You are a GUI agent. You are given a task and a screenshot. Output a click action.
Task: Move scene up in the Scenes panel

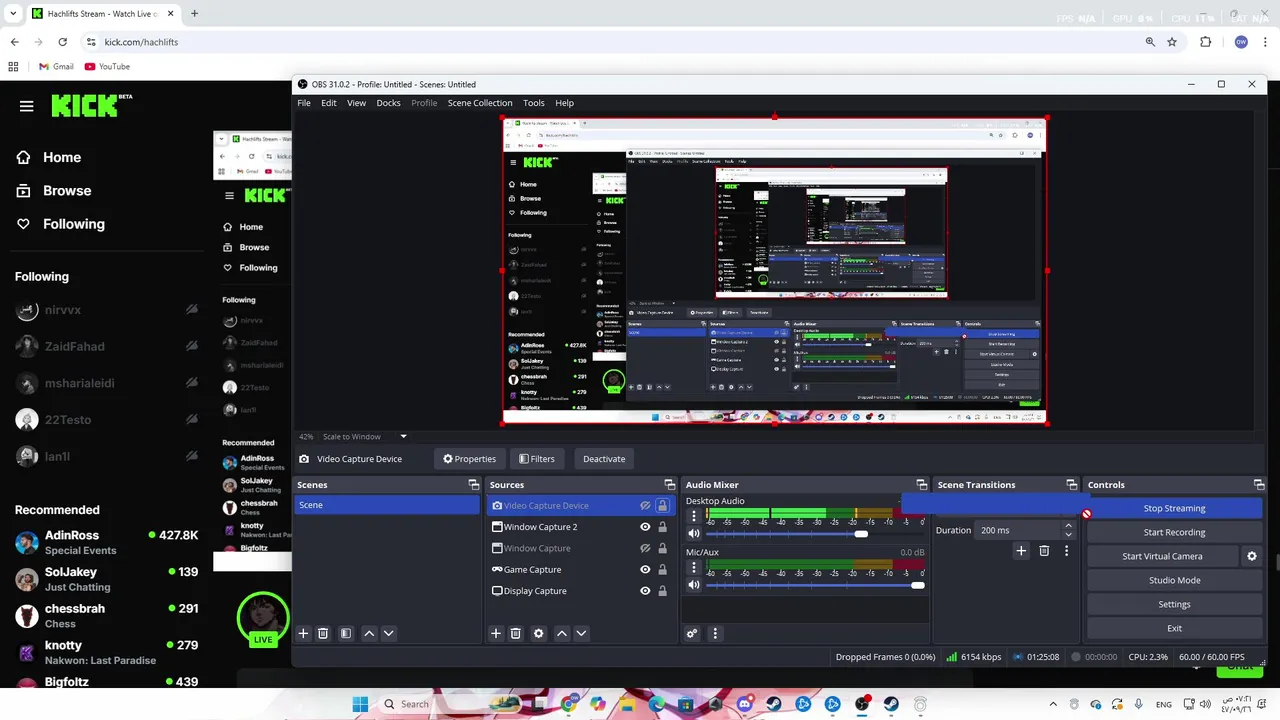coord(369,633)
